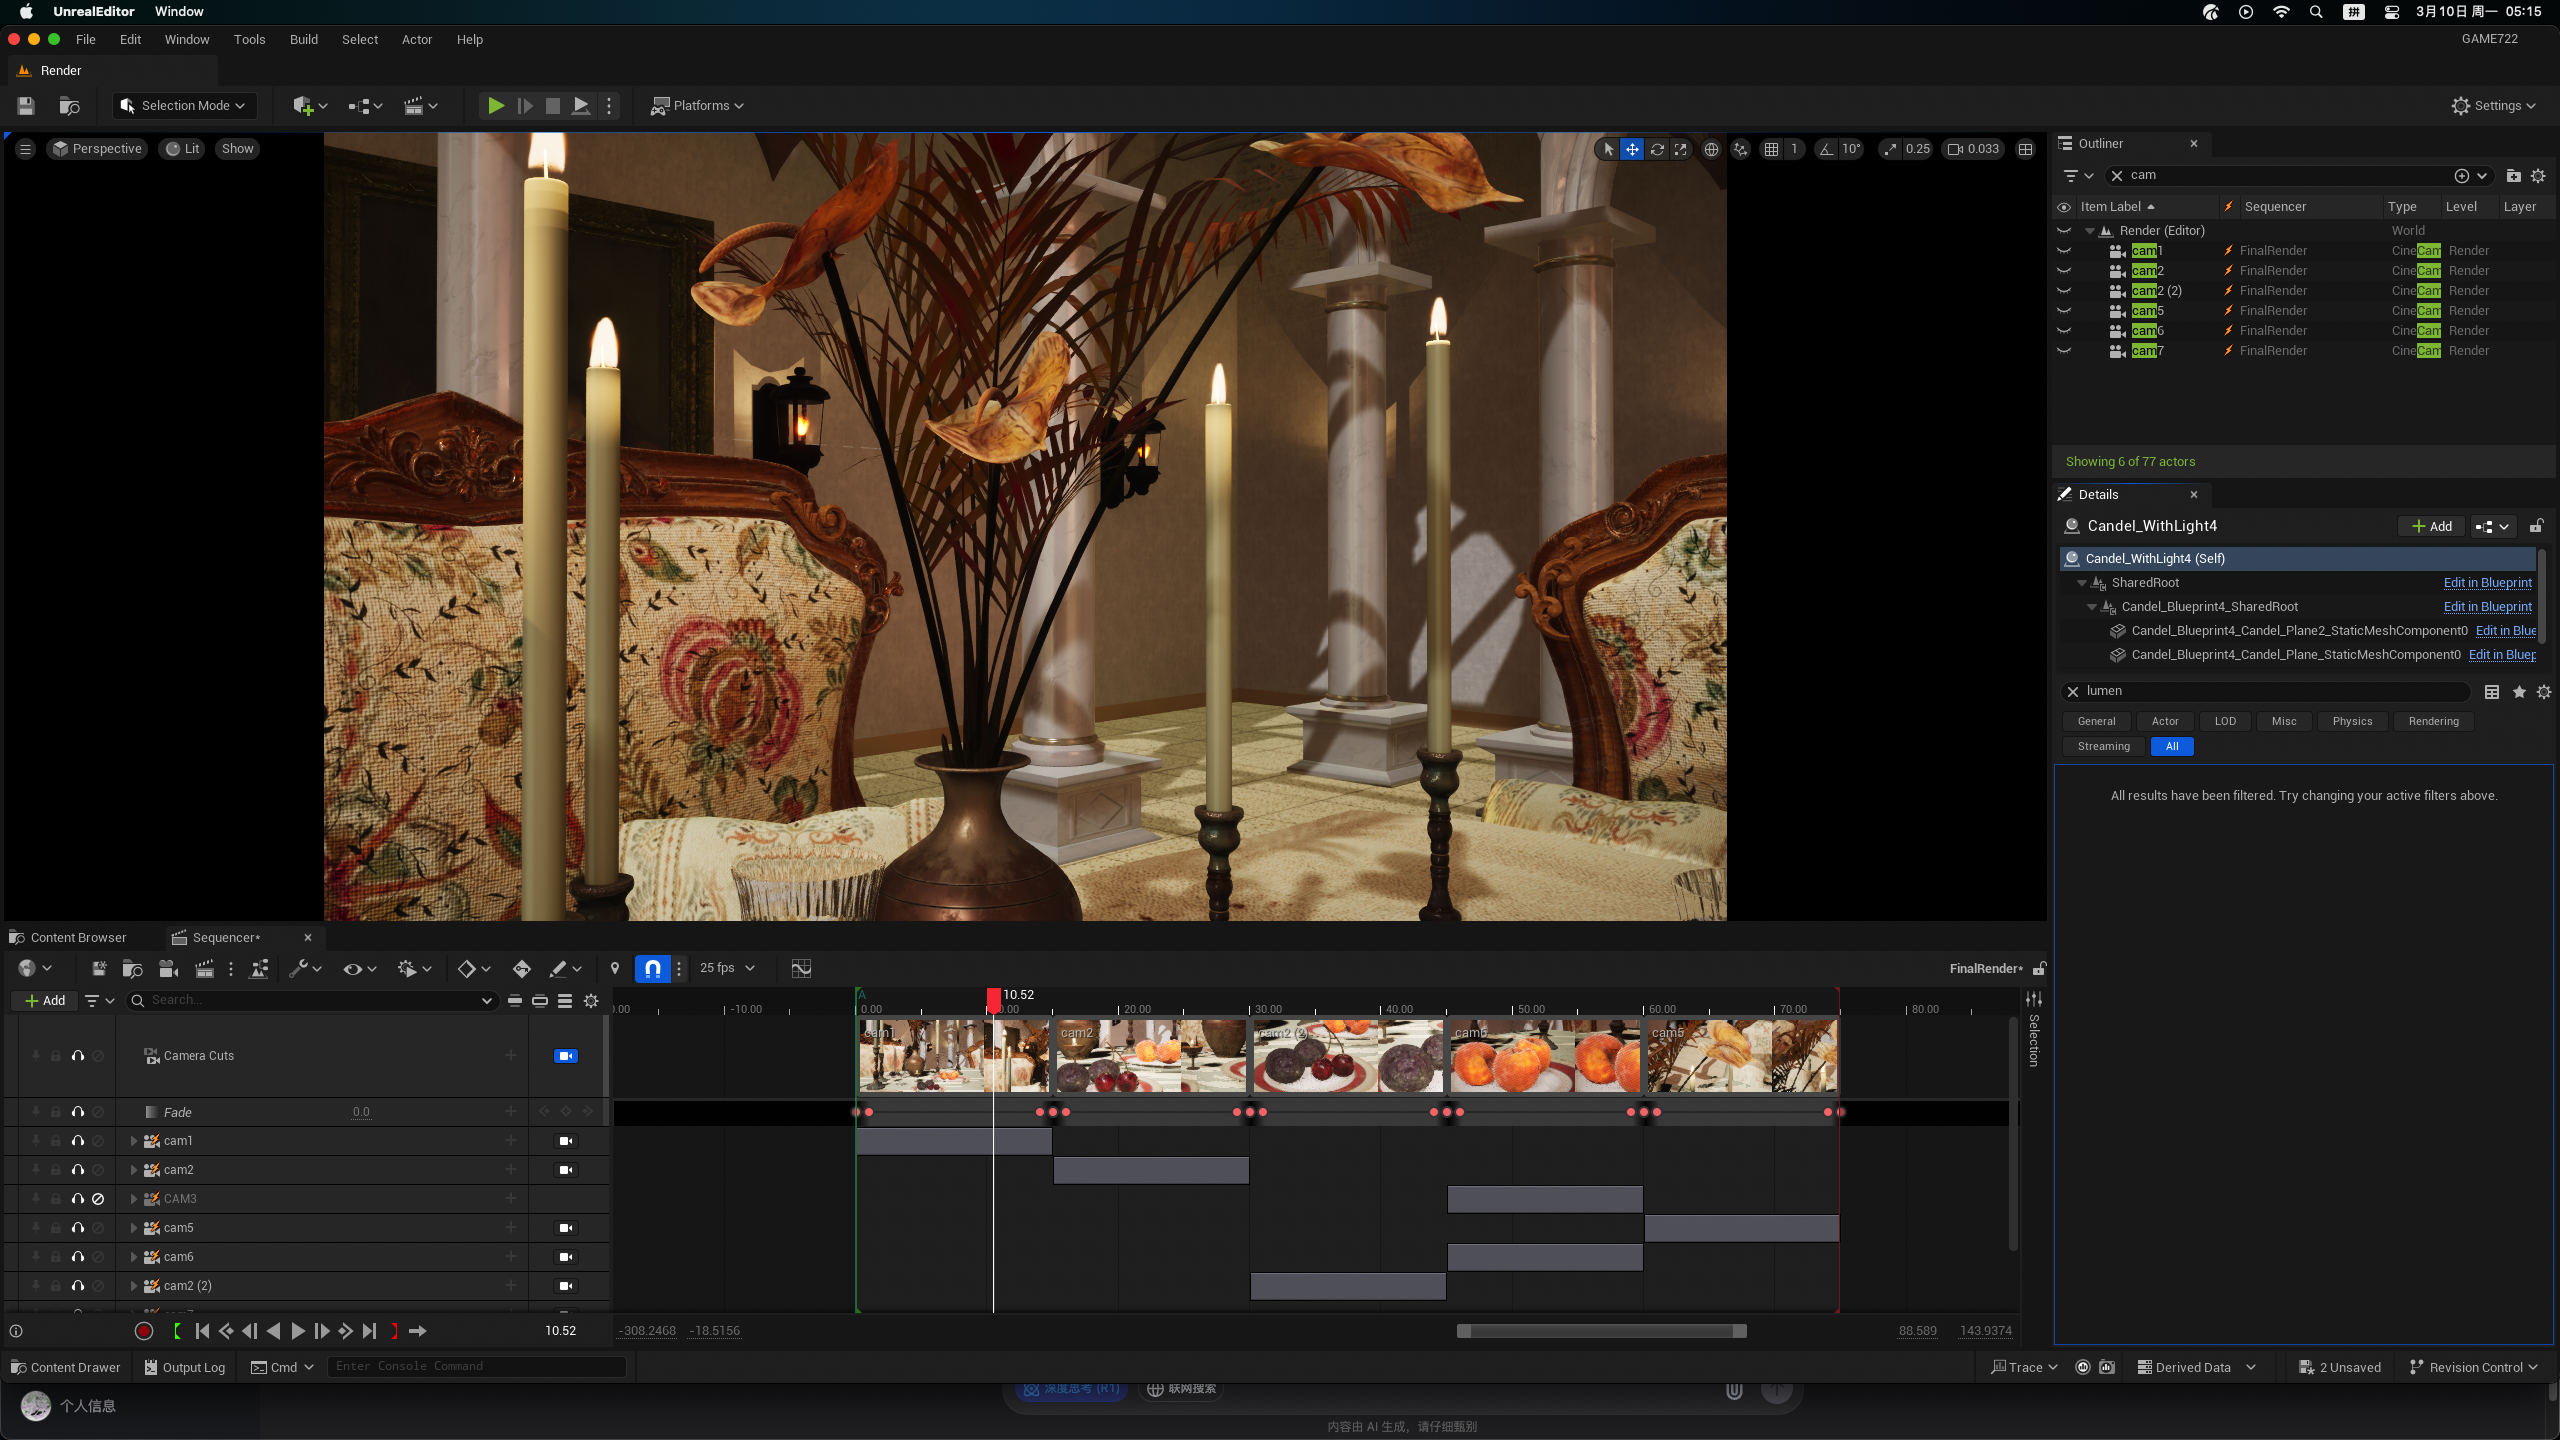Open the sequencer curve editor icon
The height and width of the screenshot is (1440, 2560).
(x=801, y=968)
